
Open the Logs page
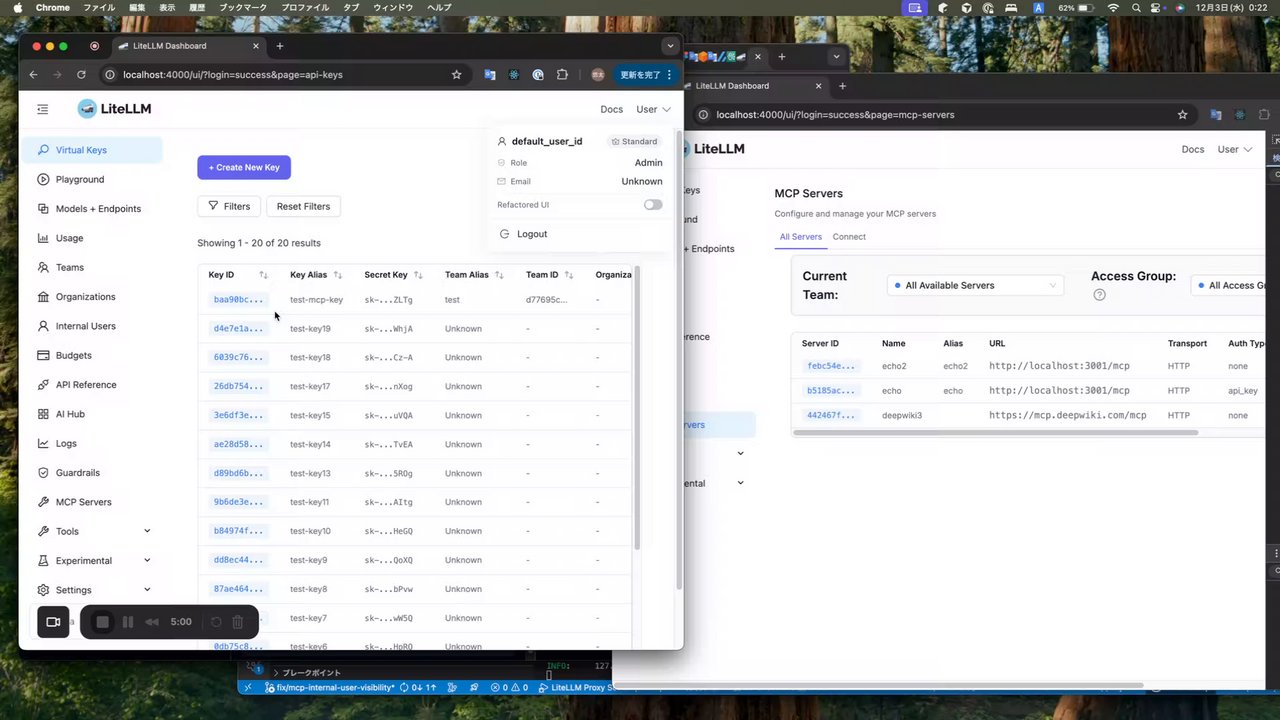point(93,443)
